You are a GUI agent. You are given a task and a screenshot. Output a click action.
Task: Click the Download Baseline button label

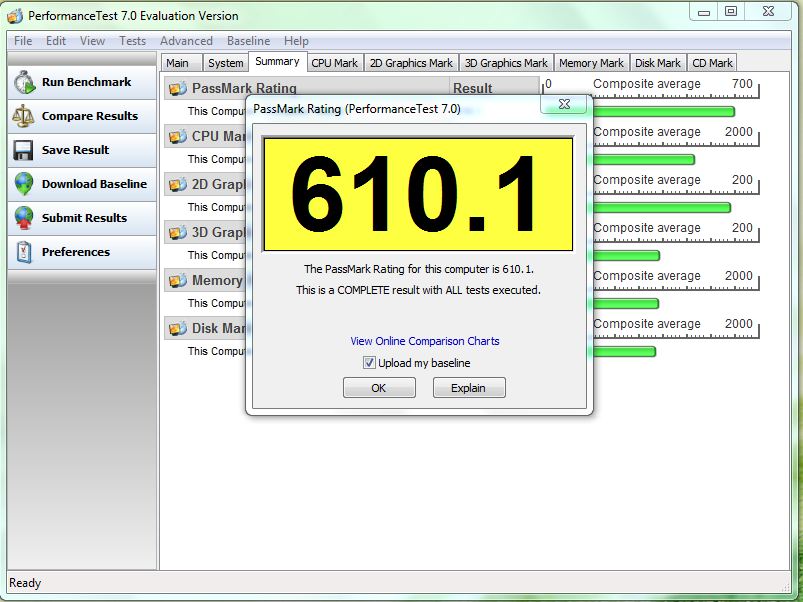pyautogui.click(x=94, y=184)
